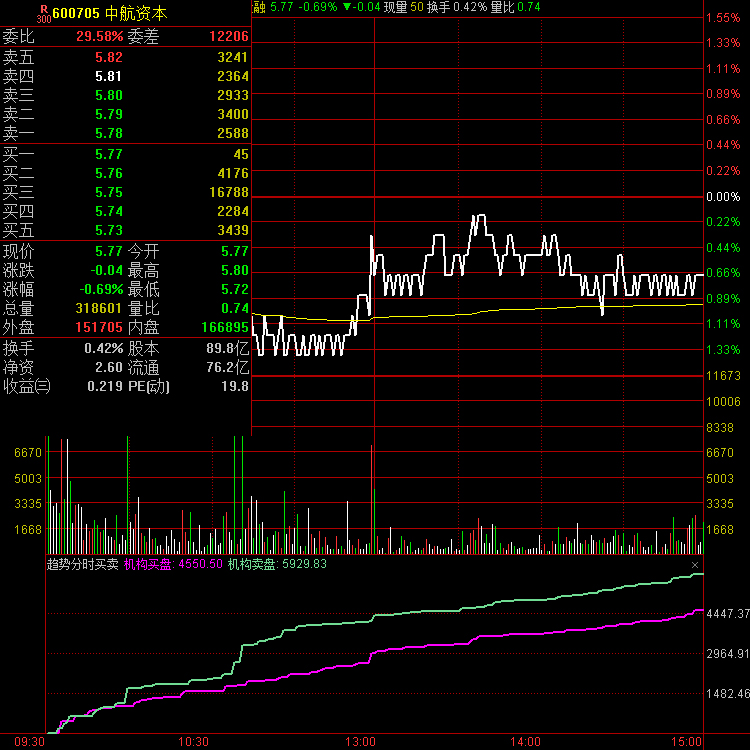Click the 0.00% baseline axis label

tap(723, 197)
